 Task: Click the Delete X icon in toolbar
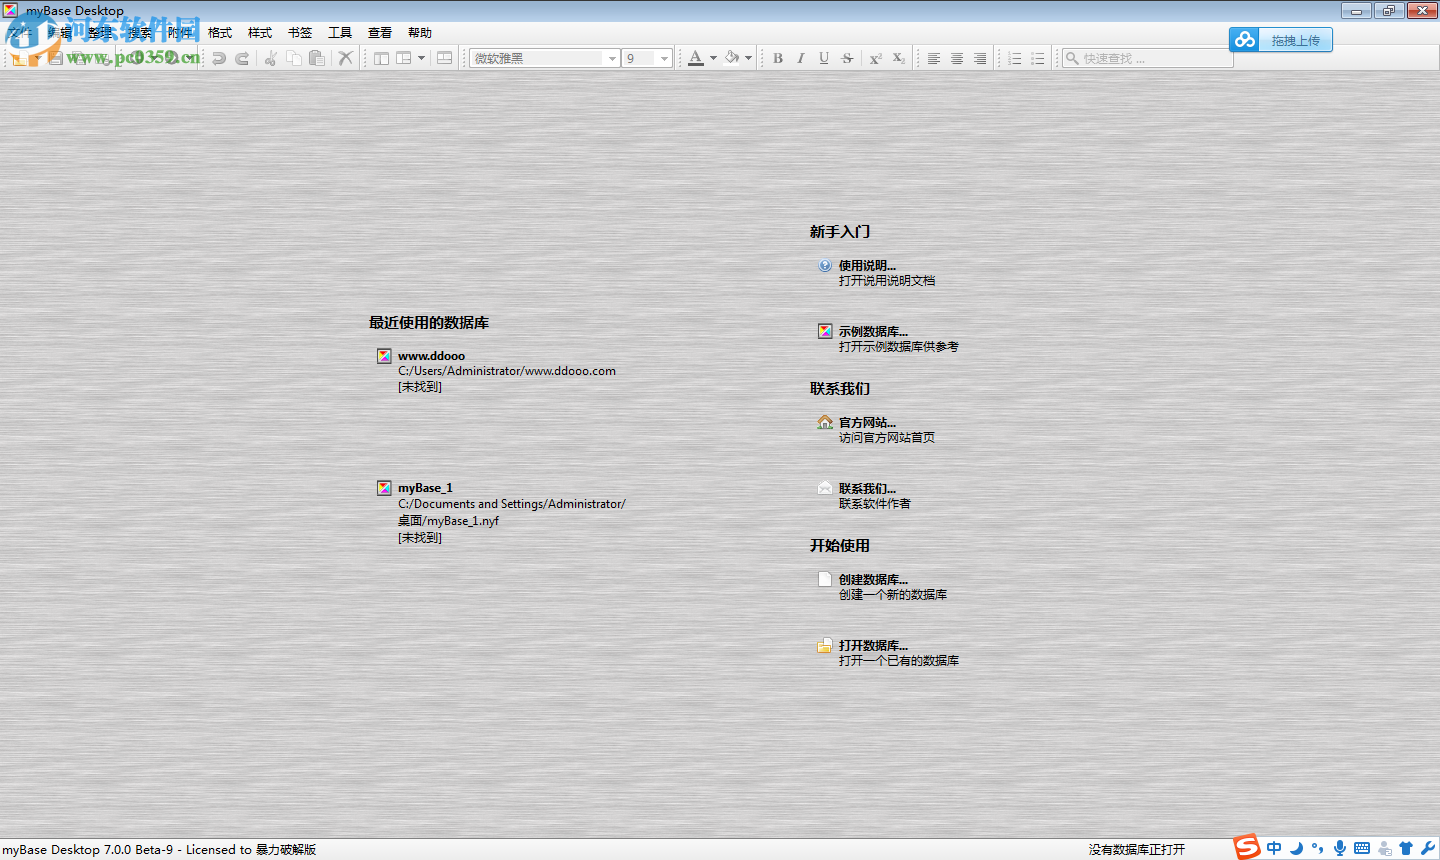pyautogui.click(x=345, y=58)
